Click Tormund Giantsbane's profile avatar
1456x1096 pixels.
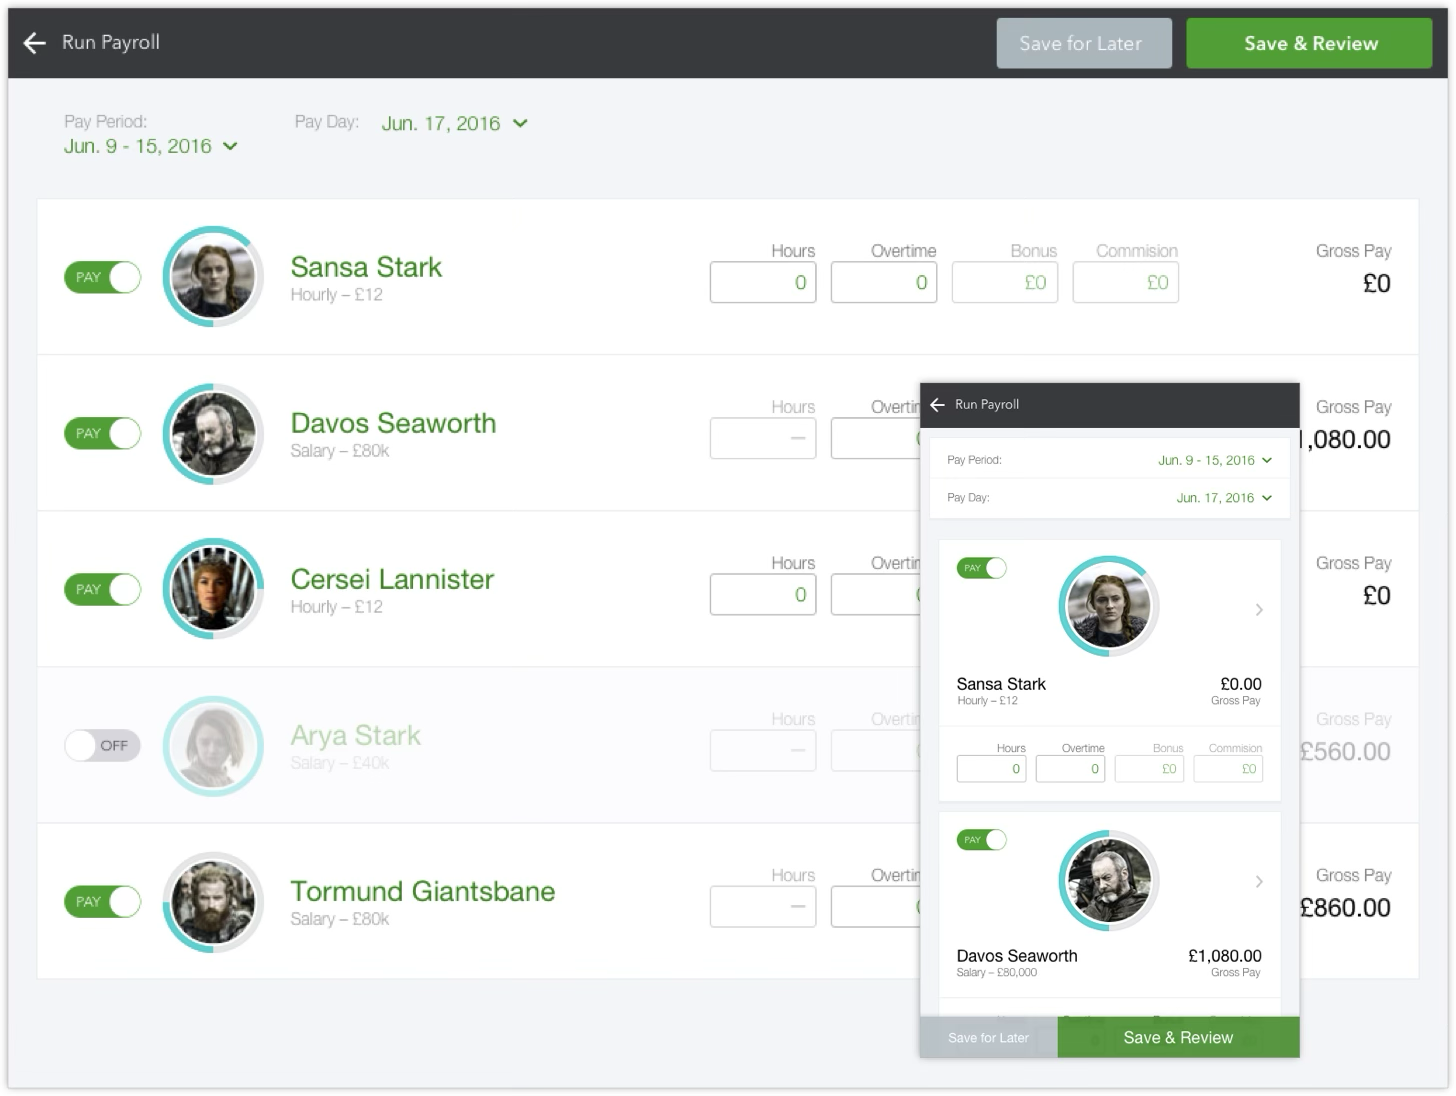click(x=213, y=902)
